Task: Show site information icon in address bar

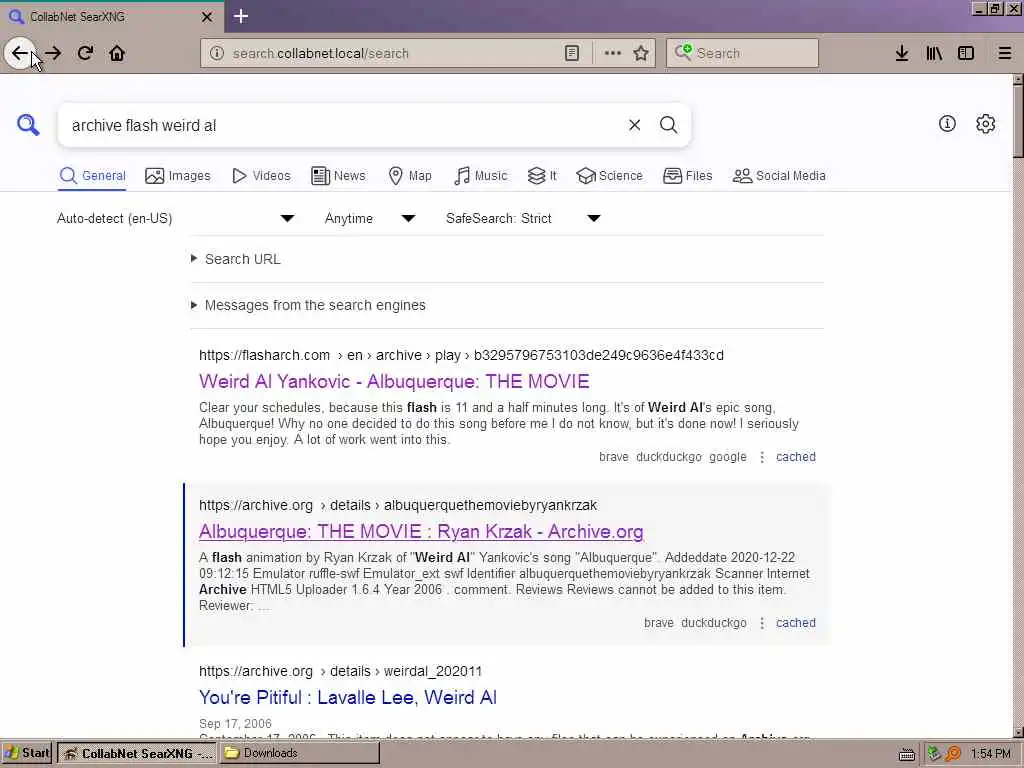Action: pyautogui.click(x=217, y=53)
